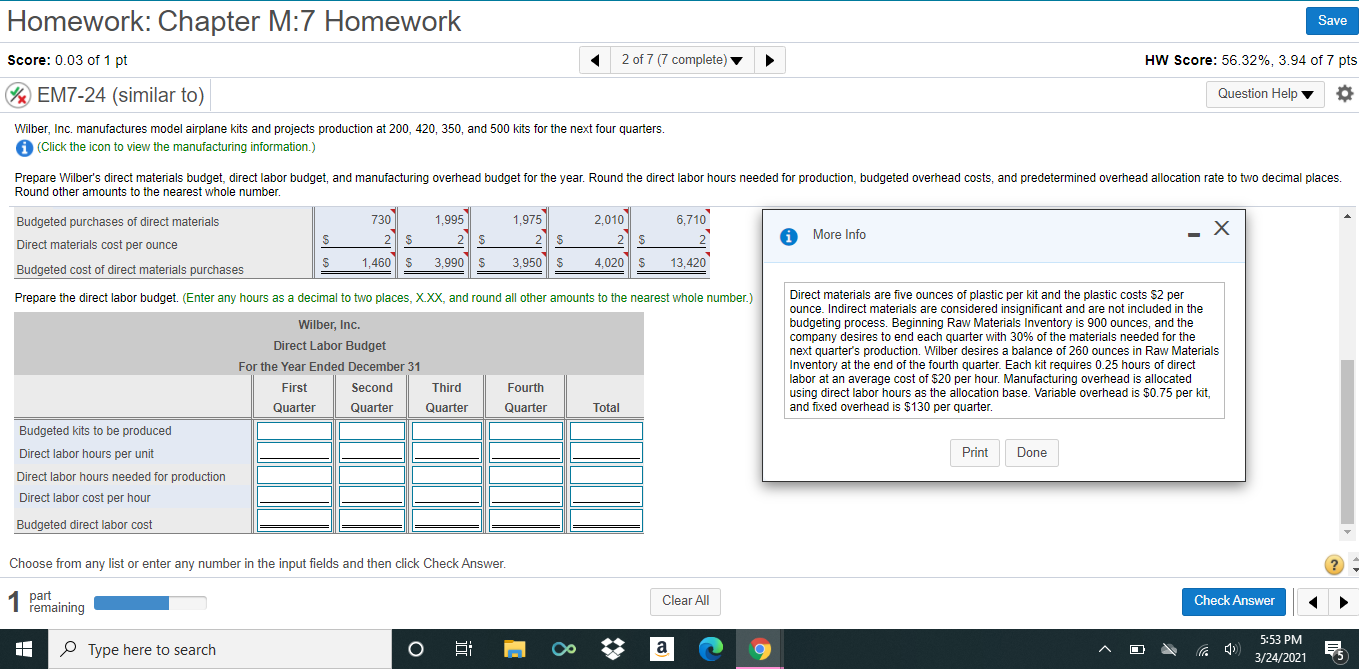This screenshot has width=1359, height=669.
Task: Open the Amazon app from the taskbar
Action: 661,649
